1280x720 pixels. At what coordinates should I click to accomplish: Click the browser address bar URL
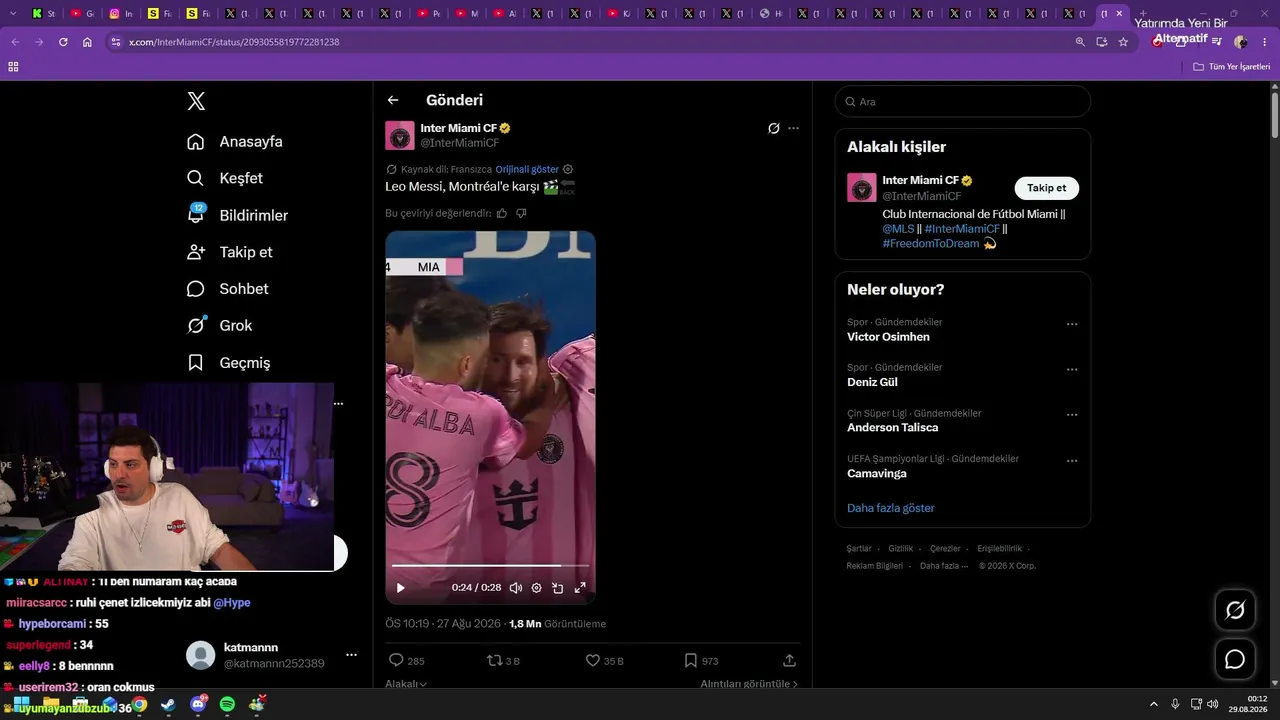pyautogui.click(x=234, y=42)
